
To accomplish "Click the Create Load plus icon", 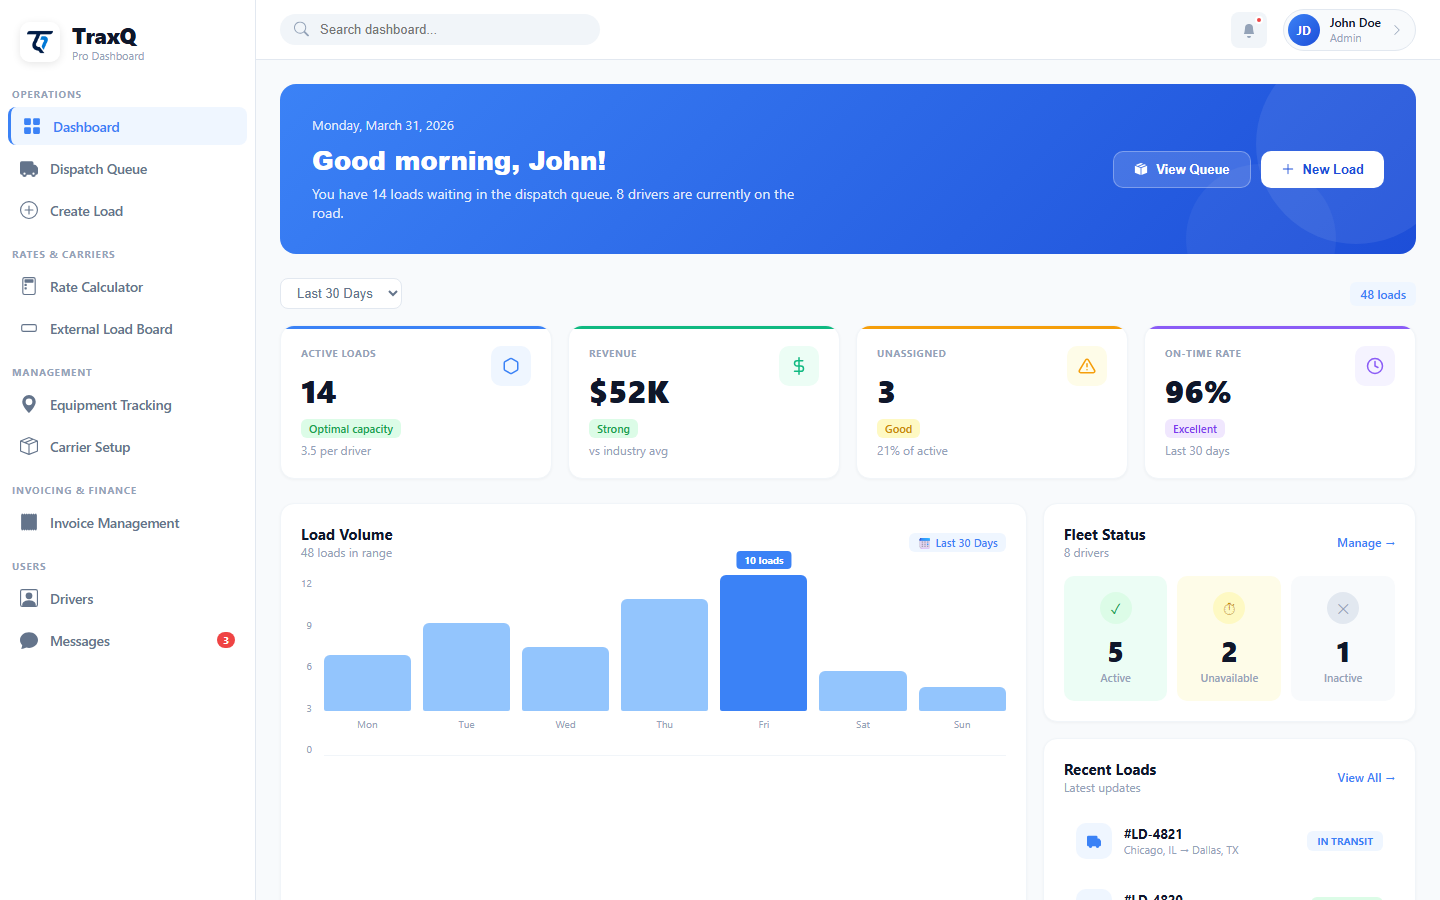I will pyautogui.click(x=30, y=211).
